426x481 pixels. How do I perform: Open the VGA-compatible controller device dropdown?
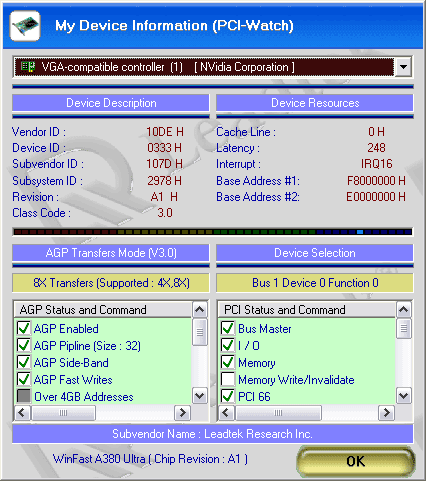point(213,67)
